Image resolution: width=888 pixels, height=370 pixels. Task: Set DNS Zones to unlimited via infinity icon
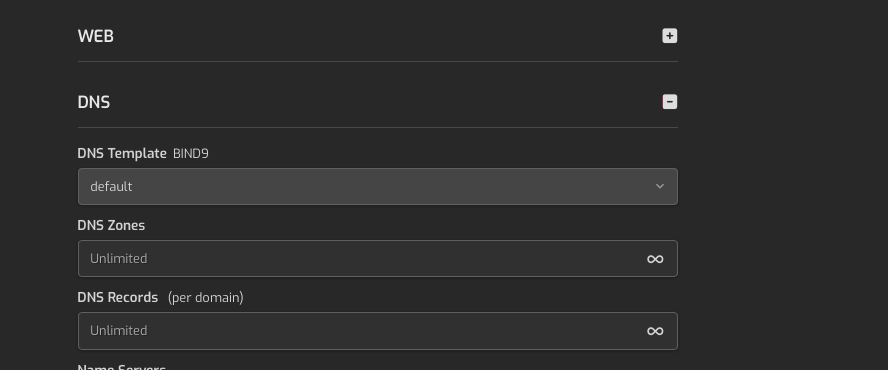655,259
